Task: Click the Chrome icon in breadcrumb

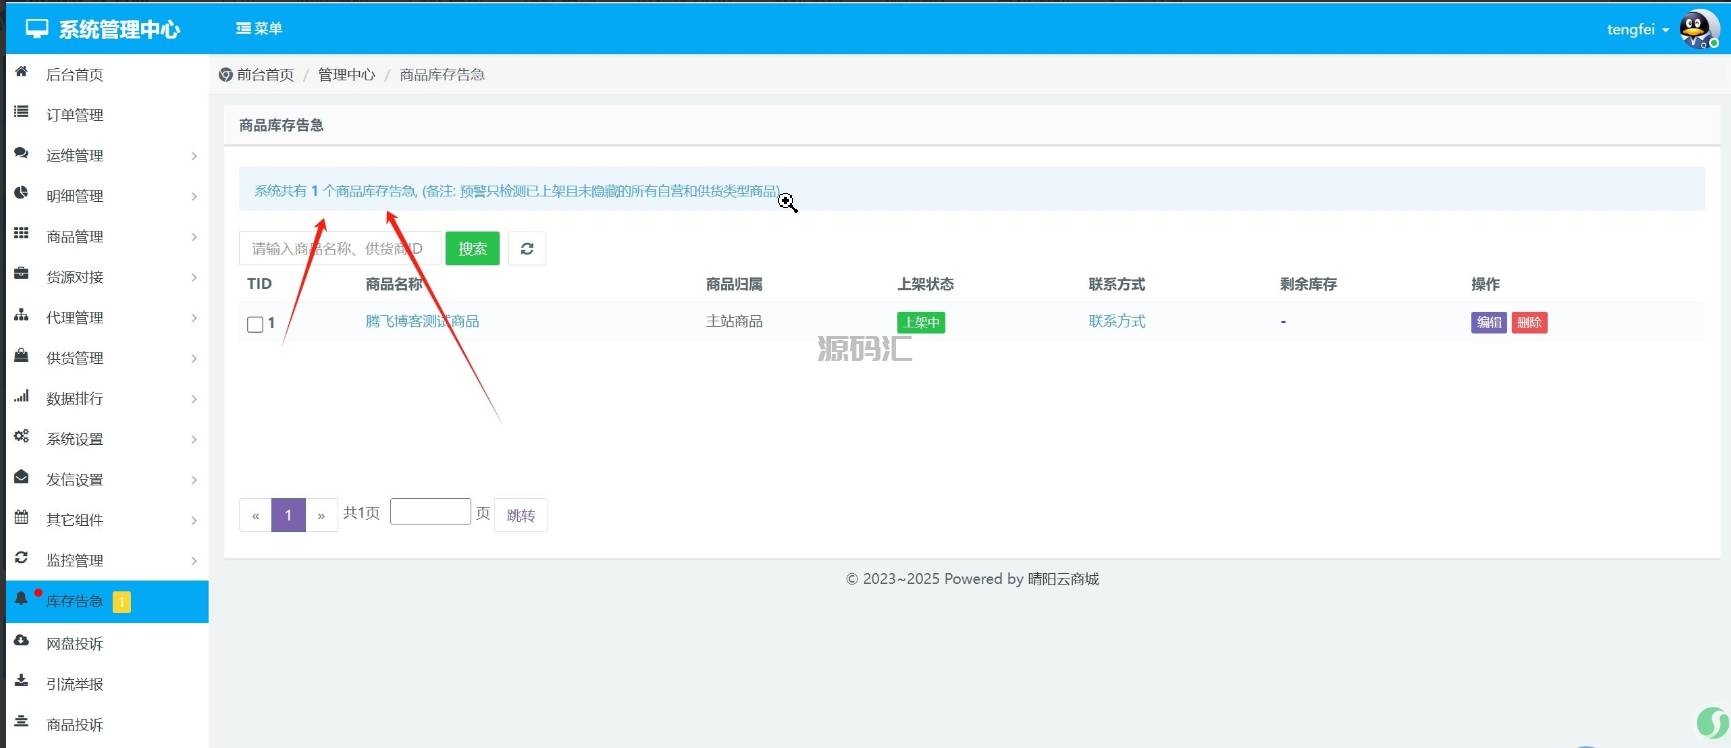Action: [x=225, y=75]
